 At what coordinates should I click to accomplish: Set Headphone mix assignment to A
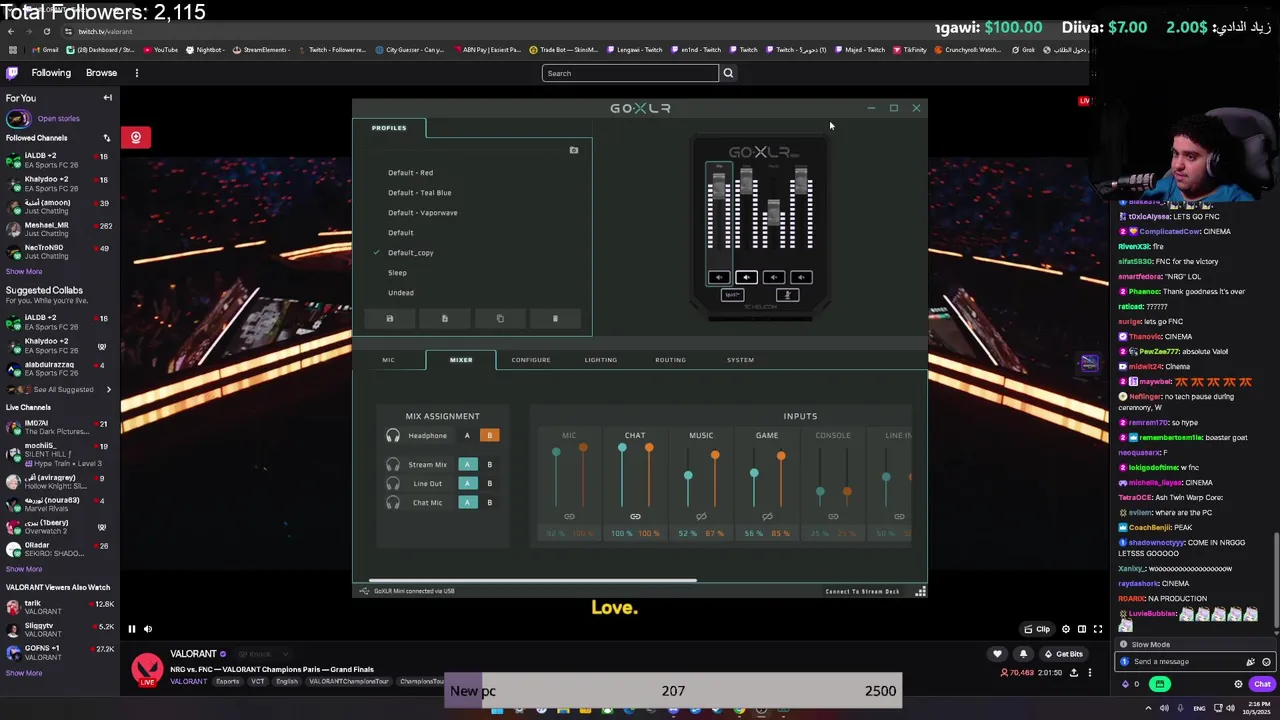click(x=467, y=435)
